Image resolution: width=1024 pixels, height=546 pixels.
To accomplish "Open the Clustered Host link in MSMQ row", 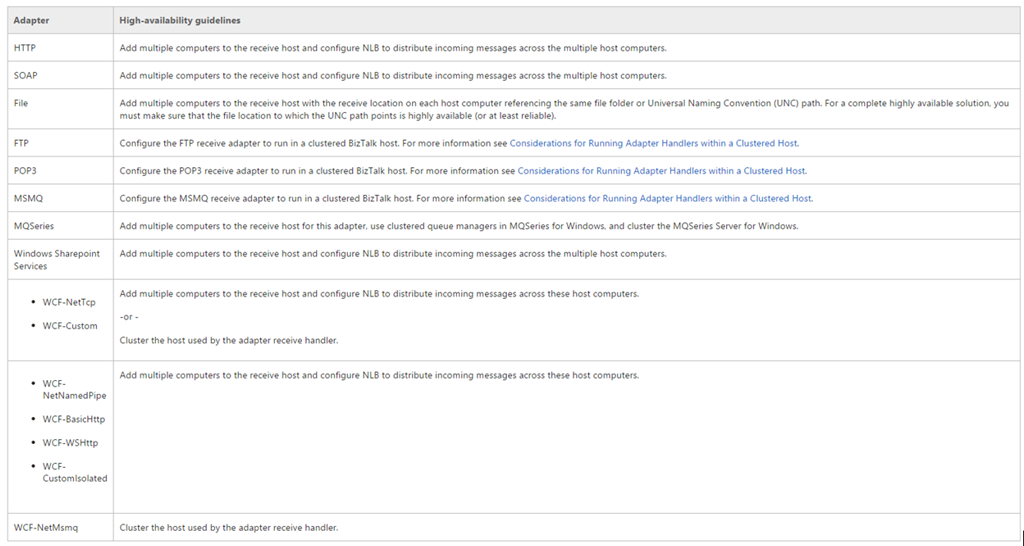I will tap(668, 198).
